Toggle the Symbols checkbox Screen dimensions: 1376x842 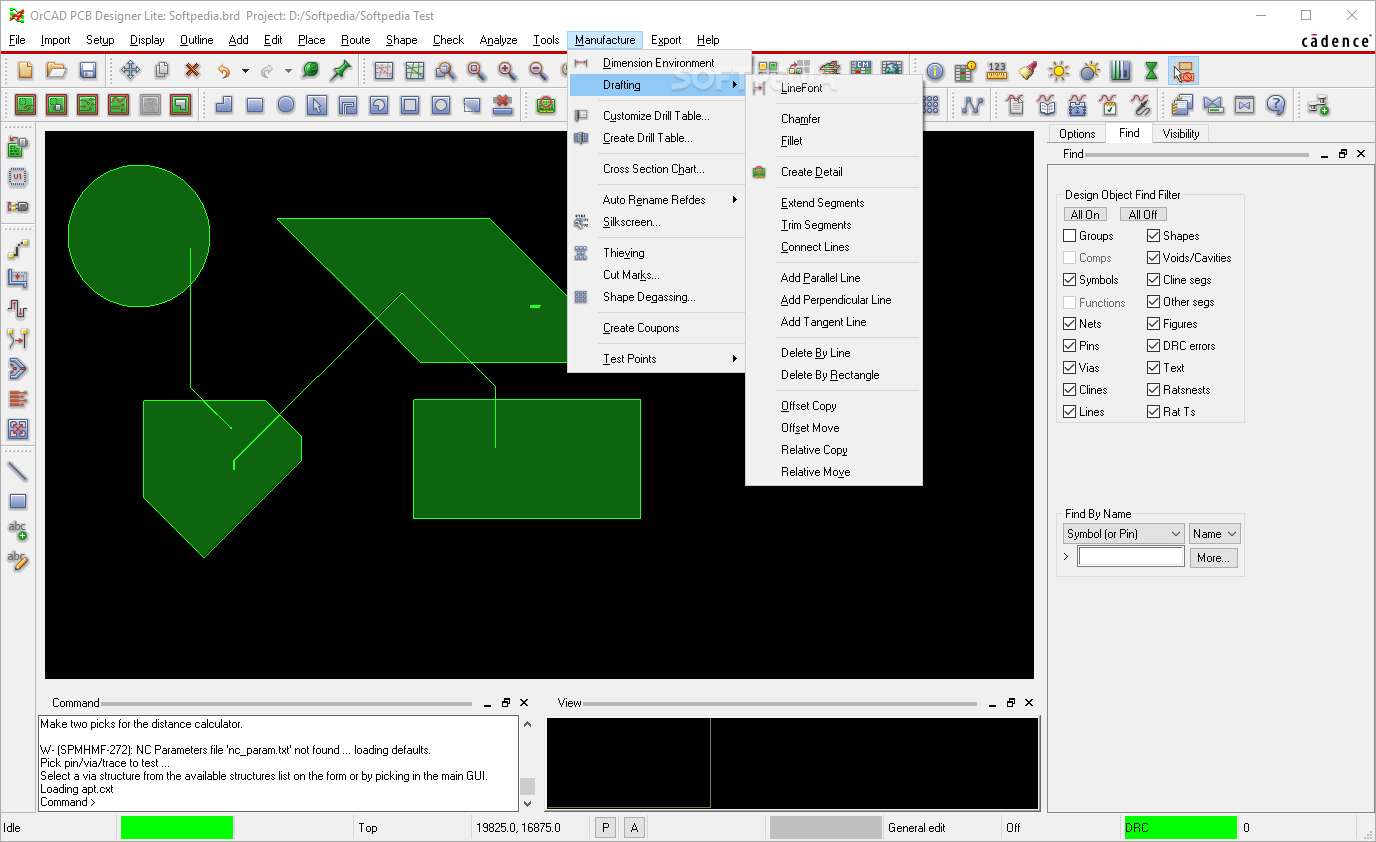1070,280
